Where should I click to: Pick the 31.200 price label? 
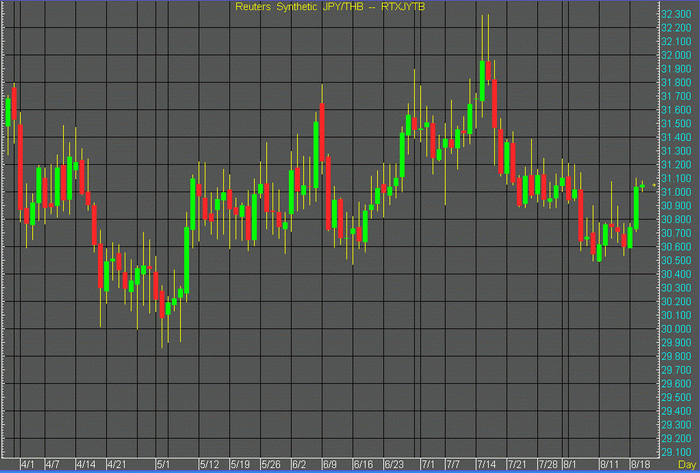[x=676, y=165]
